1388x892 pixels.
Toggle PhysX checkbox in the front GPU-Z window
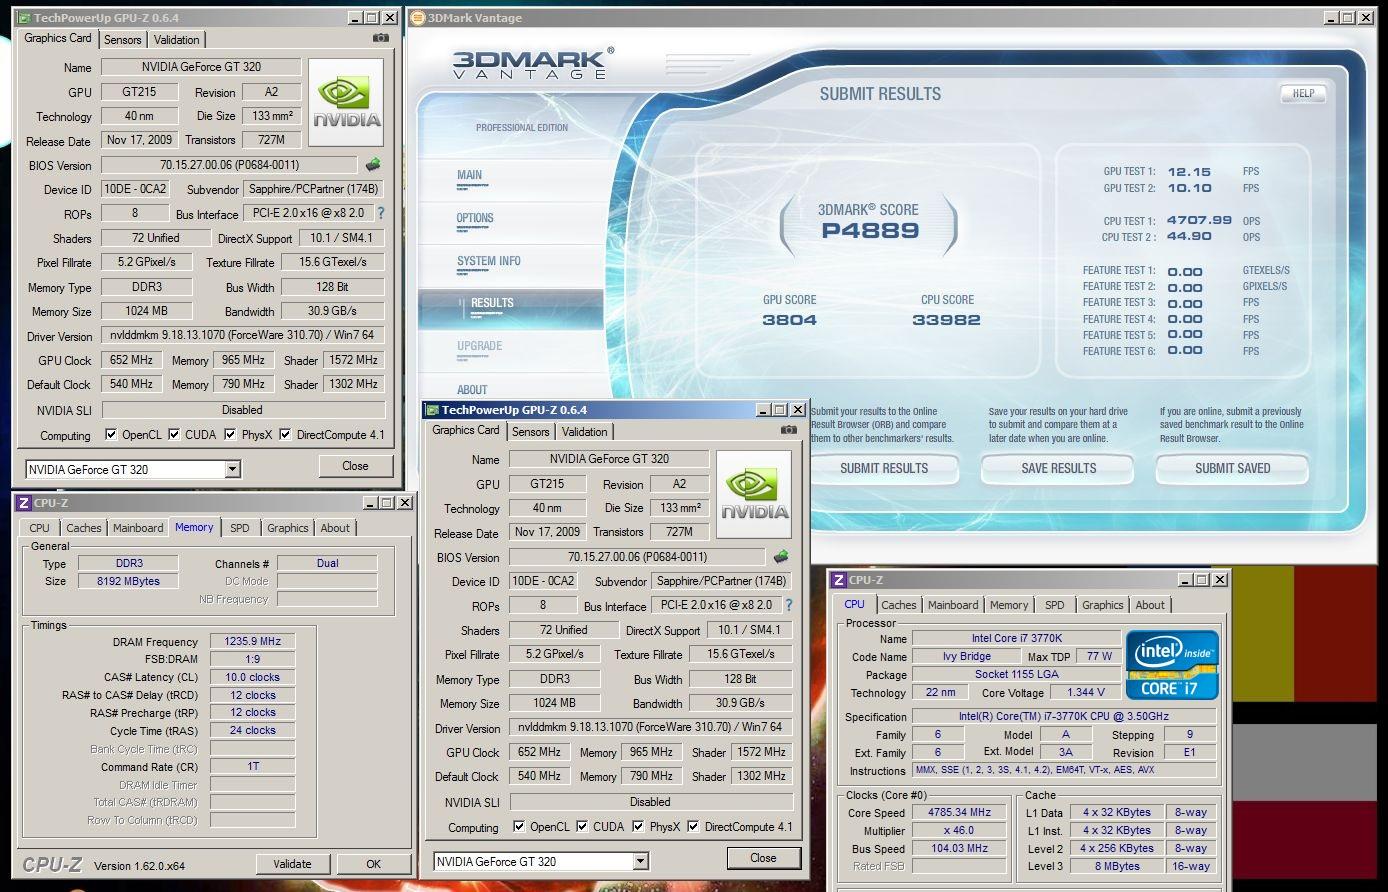pos(639,827)
